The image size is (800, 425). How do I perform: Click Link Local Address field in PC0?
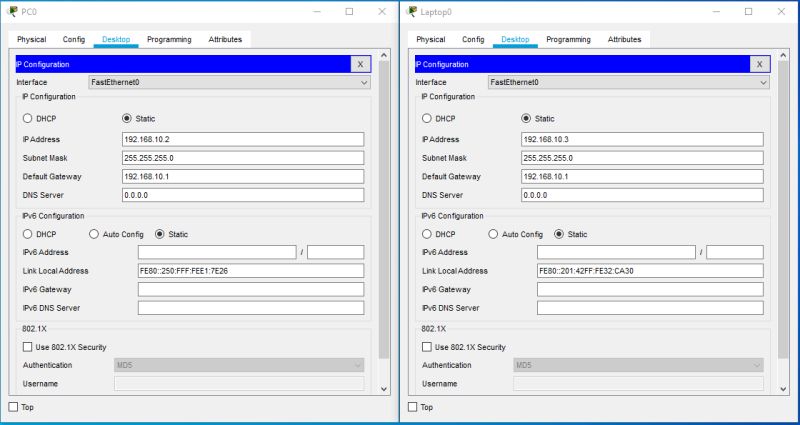(251, 271)
